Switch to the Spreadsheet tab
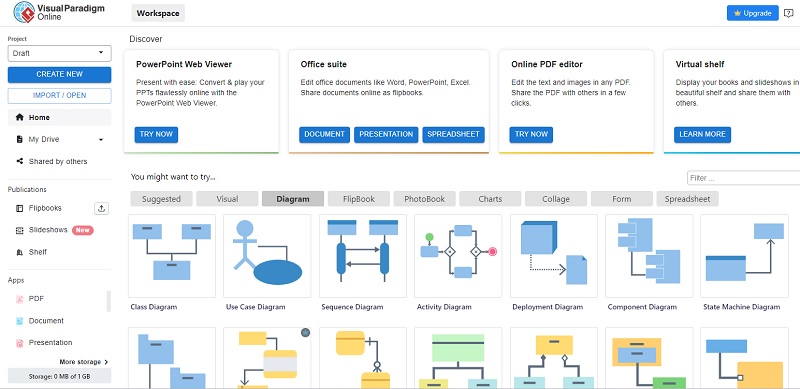This screenshot has width=800, height=389. [x=687, y=199]
